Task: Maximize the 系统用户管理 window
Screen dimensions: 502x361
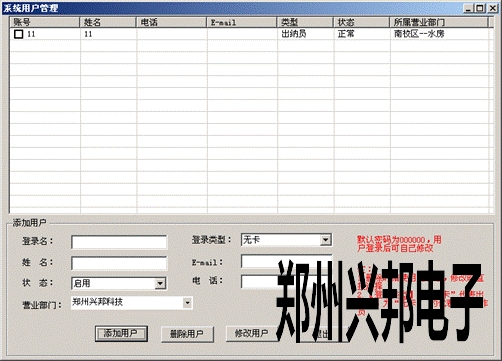Action: 480,8
